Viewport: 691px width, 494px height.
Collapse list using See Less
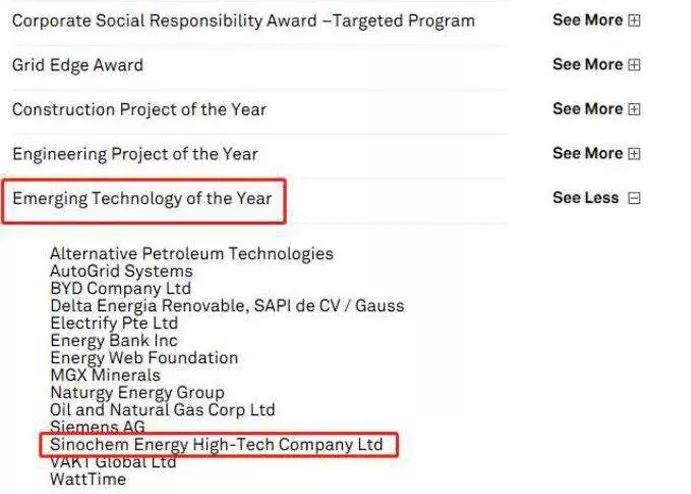pos(585,198)
